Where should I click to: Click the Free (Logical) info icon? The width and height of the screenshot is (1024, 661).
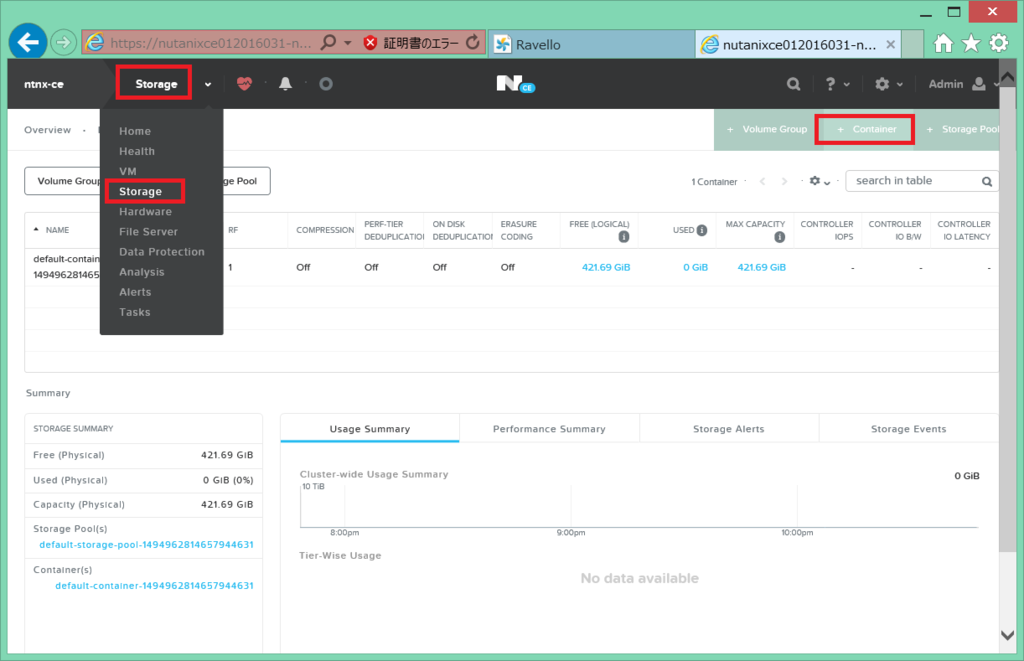624,237
